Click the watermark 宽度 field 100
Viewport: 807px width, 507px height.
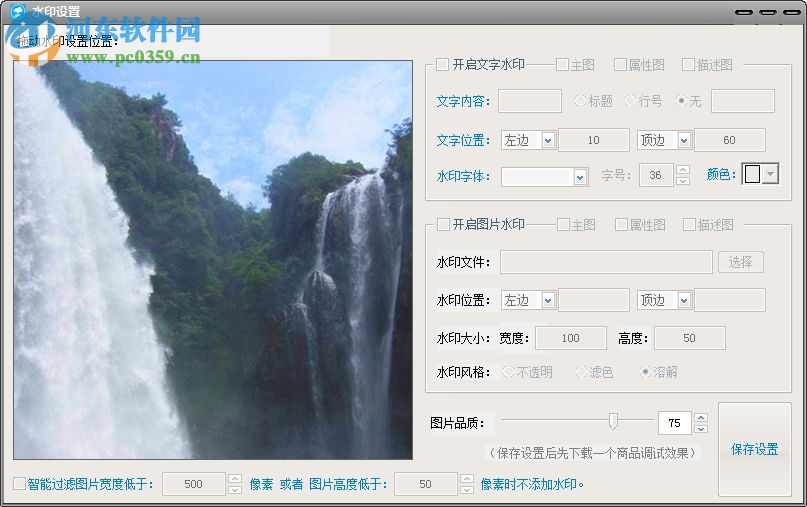pos(571,338)
